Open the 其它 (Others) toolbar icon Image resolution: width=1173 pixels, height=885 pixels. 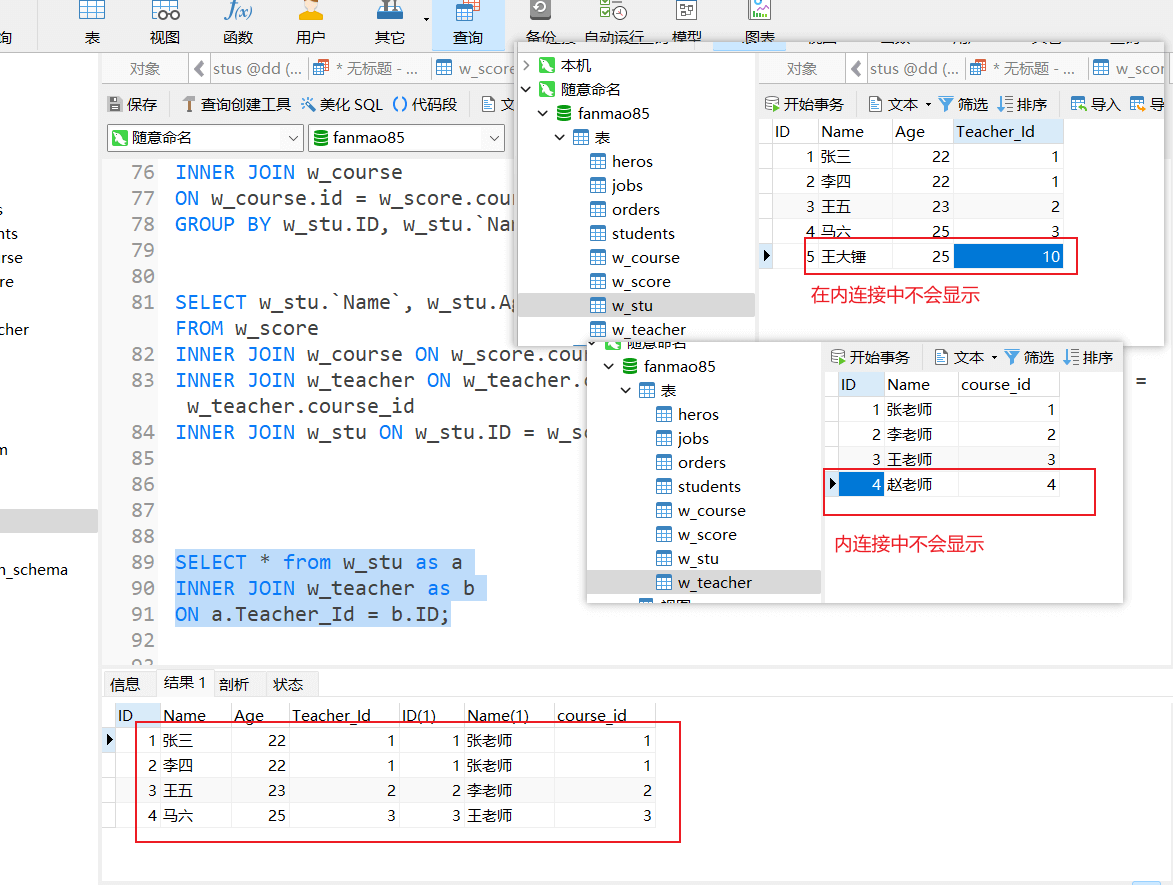389,22
